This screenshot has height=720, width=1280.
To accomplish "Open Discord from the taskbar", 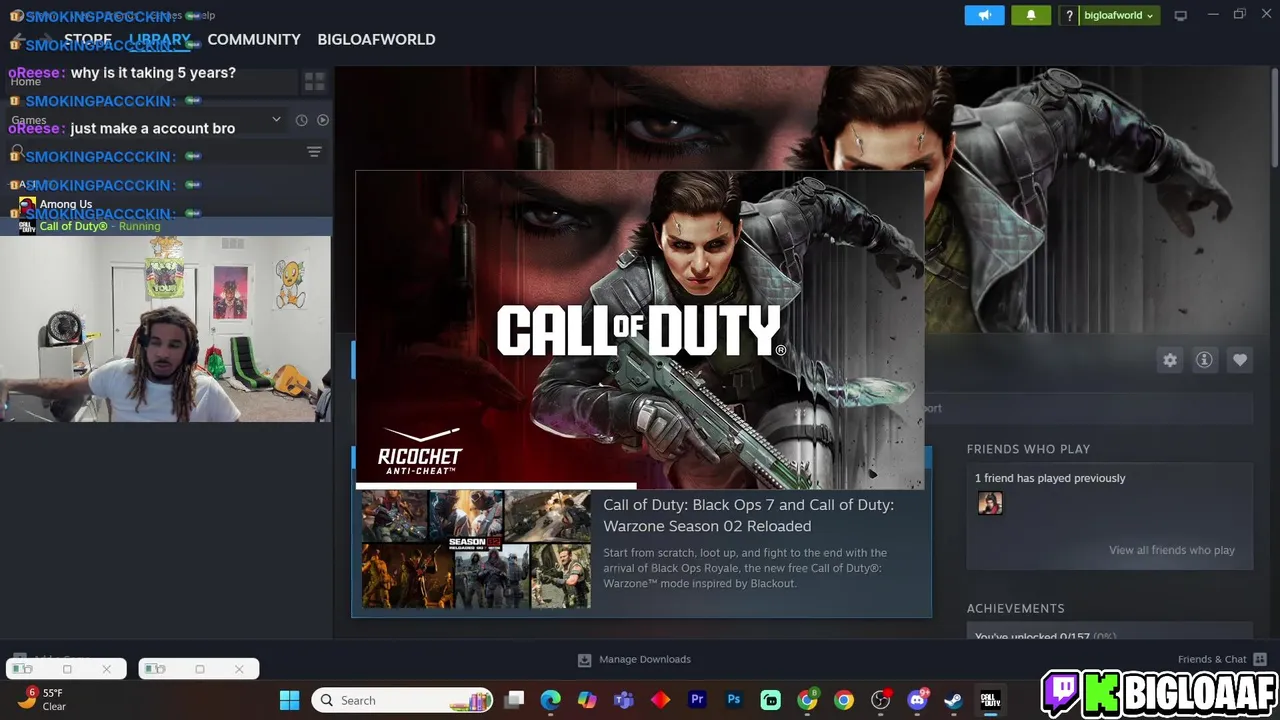I will pyautogui.click(x=917, y=700).
